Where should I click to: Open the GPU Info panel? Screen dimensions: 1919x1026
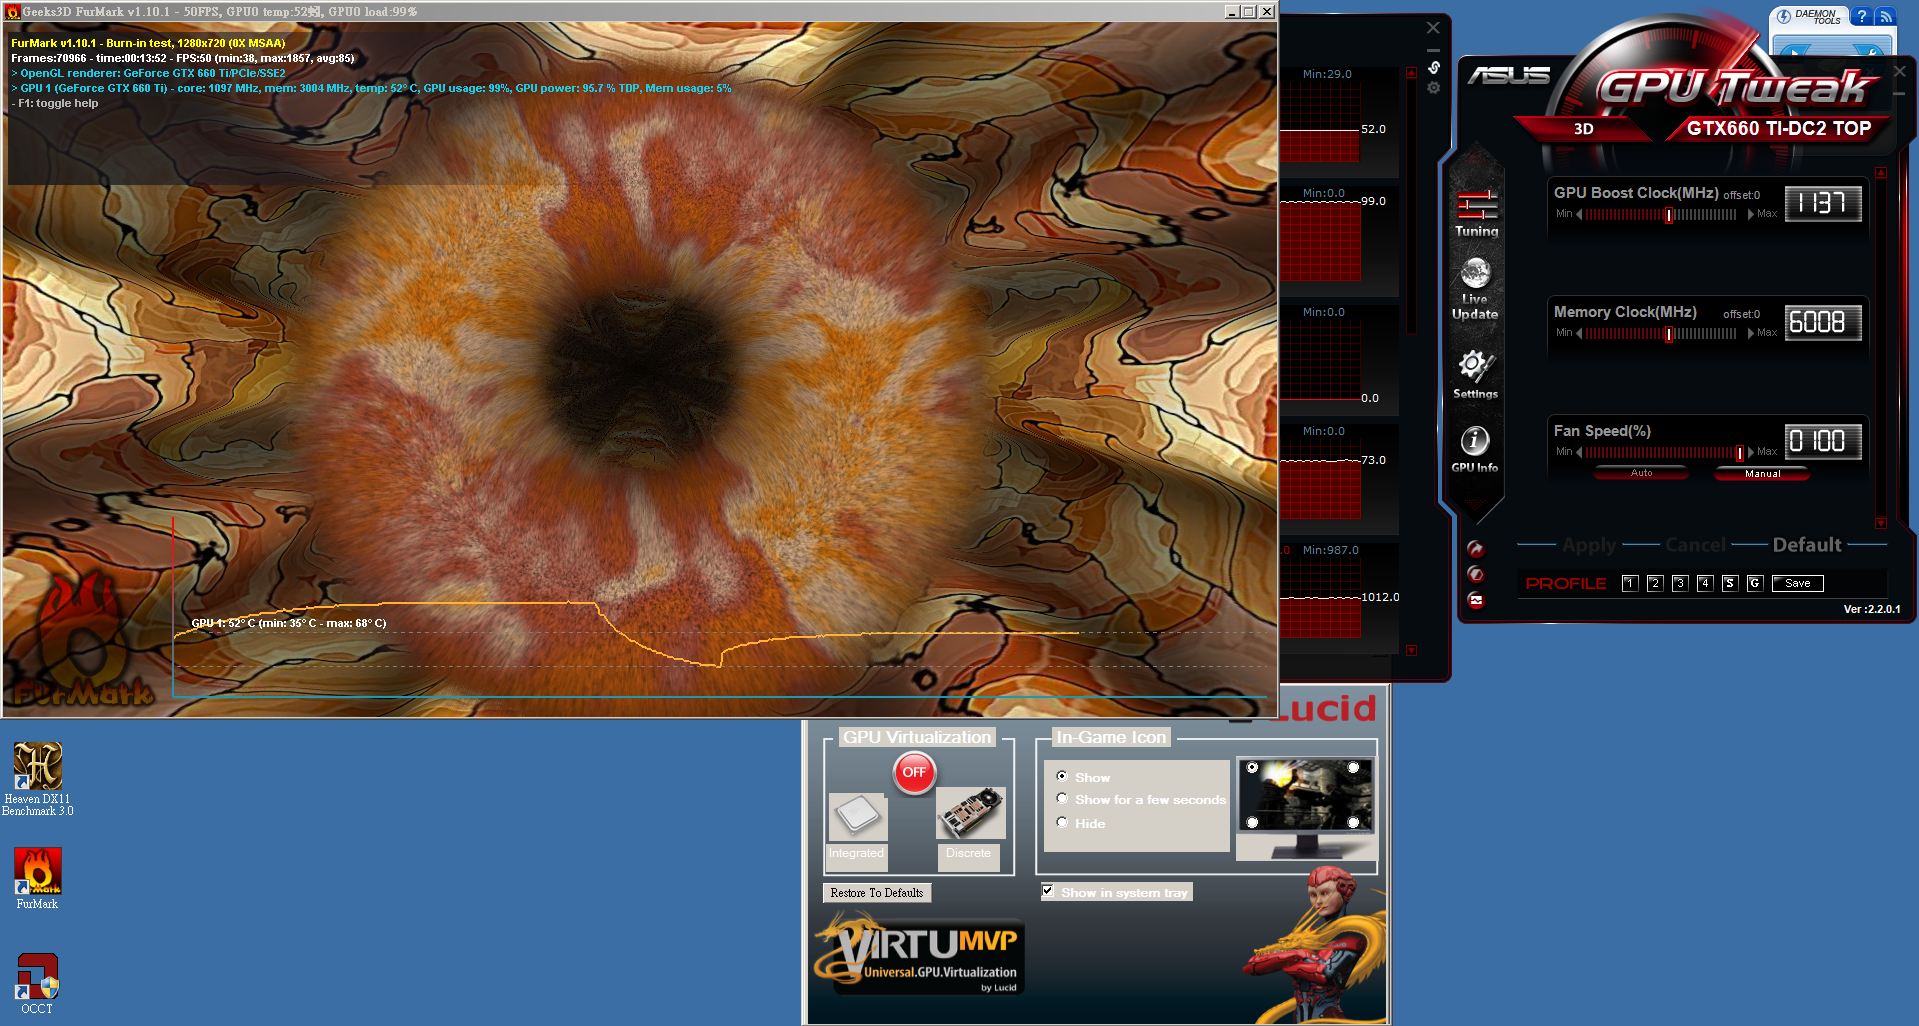click(1475, 449)
